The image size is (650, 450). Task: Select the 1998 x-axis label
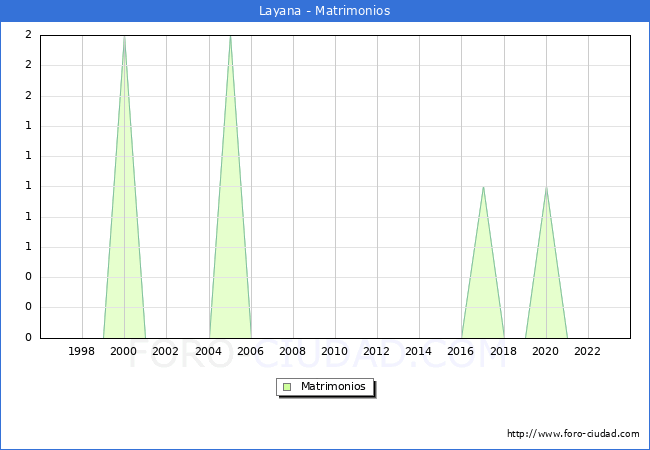point(81,351)
